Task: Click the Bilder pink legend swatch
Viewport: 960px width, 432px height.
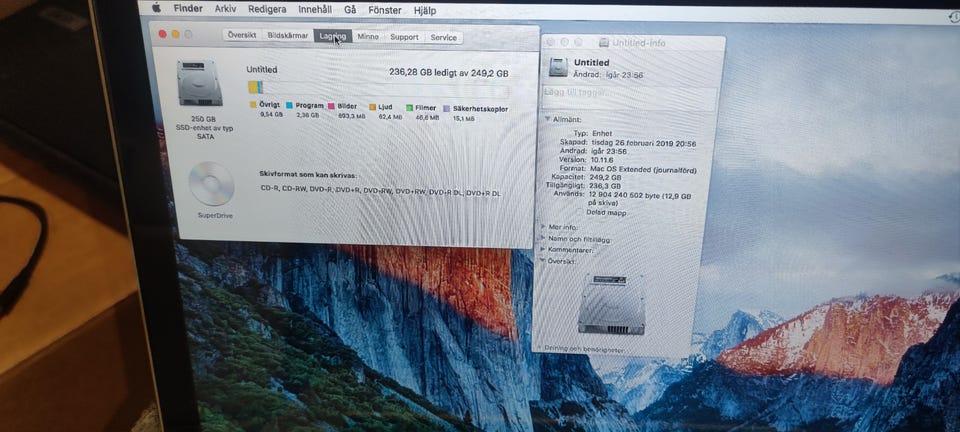Action: [x=331, y=106]
